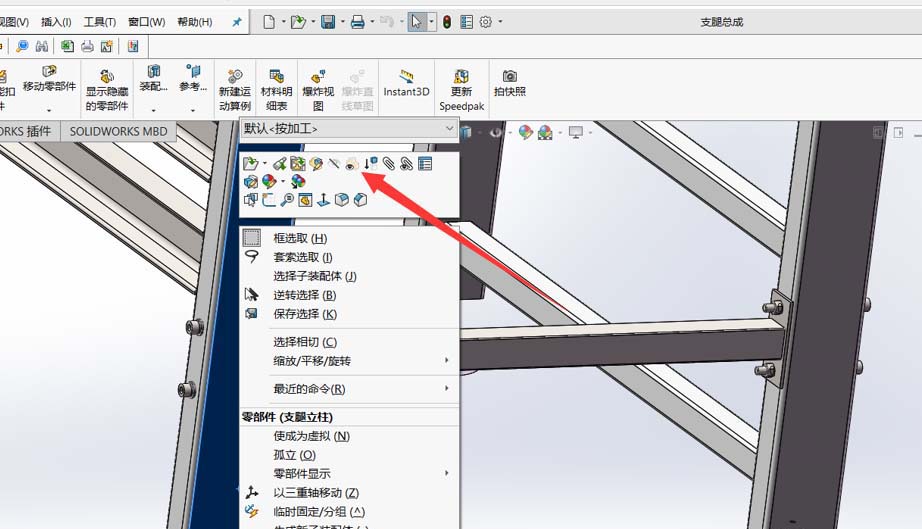Viewport: 922px width, 529px height.
Task: Open Component Properties list icon in context toolbar
Action: [425, 164]
